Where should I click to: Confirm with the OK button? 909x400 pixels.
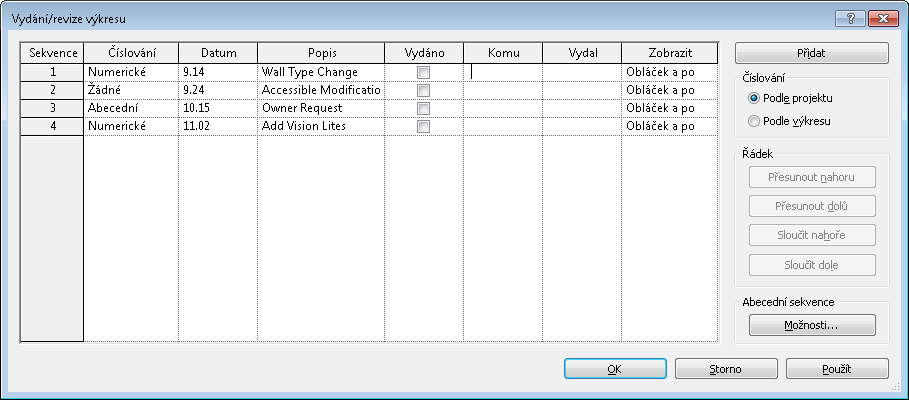(615, 369)
